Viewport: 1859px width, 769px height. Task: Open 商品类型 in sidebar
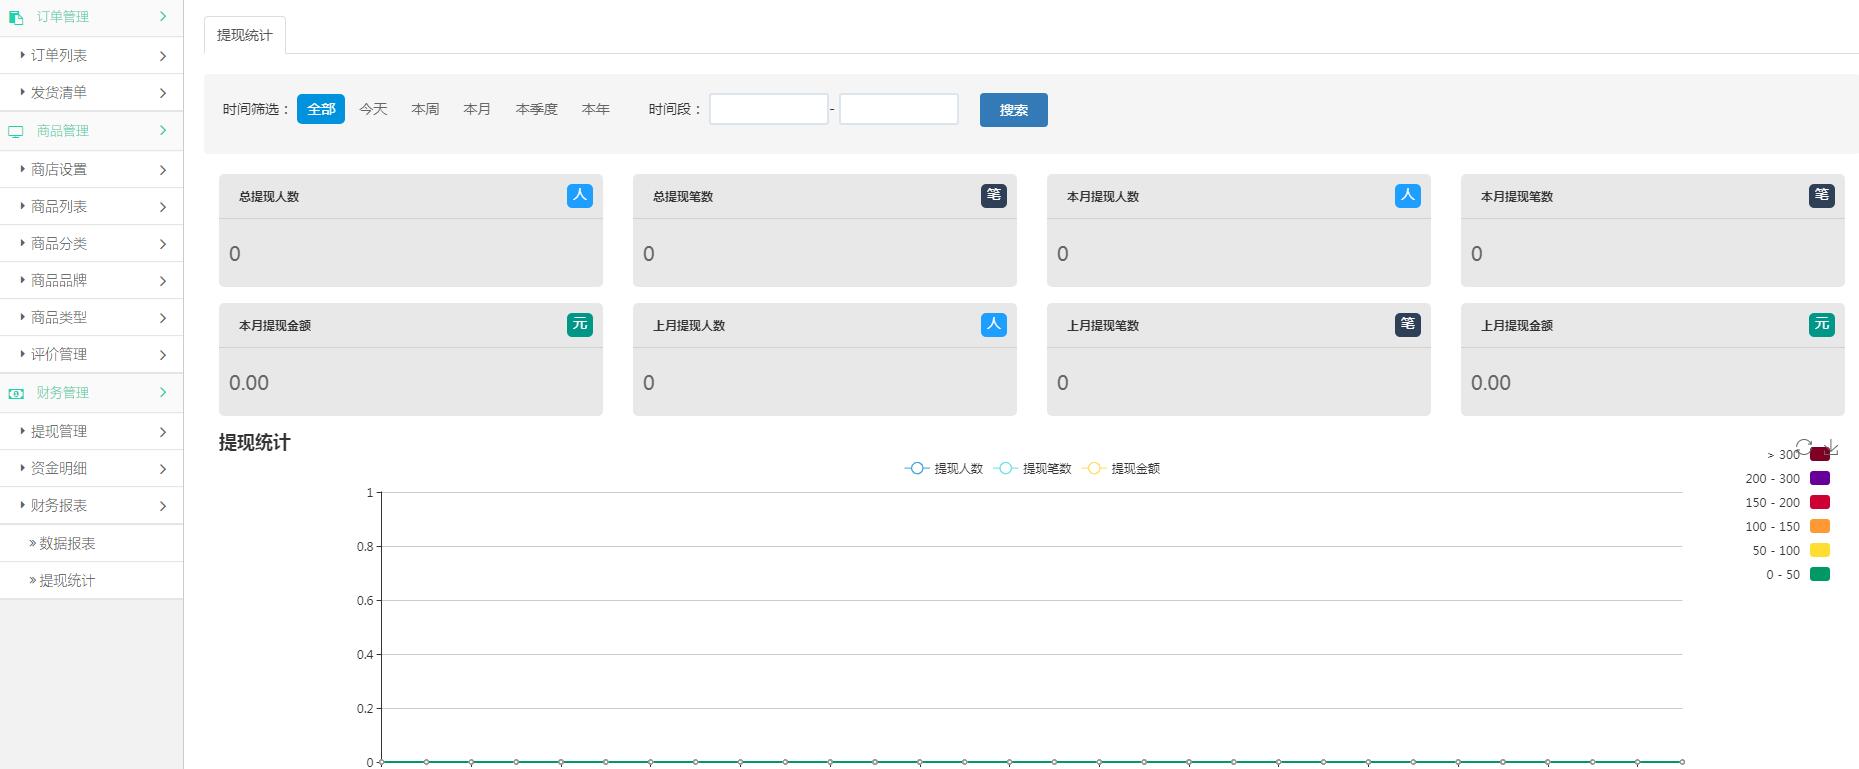(91, 317)
